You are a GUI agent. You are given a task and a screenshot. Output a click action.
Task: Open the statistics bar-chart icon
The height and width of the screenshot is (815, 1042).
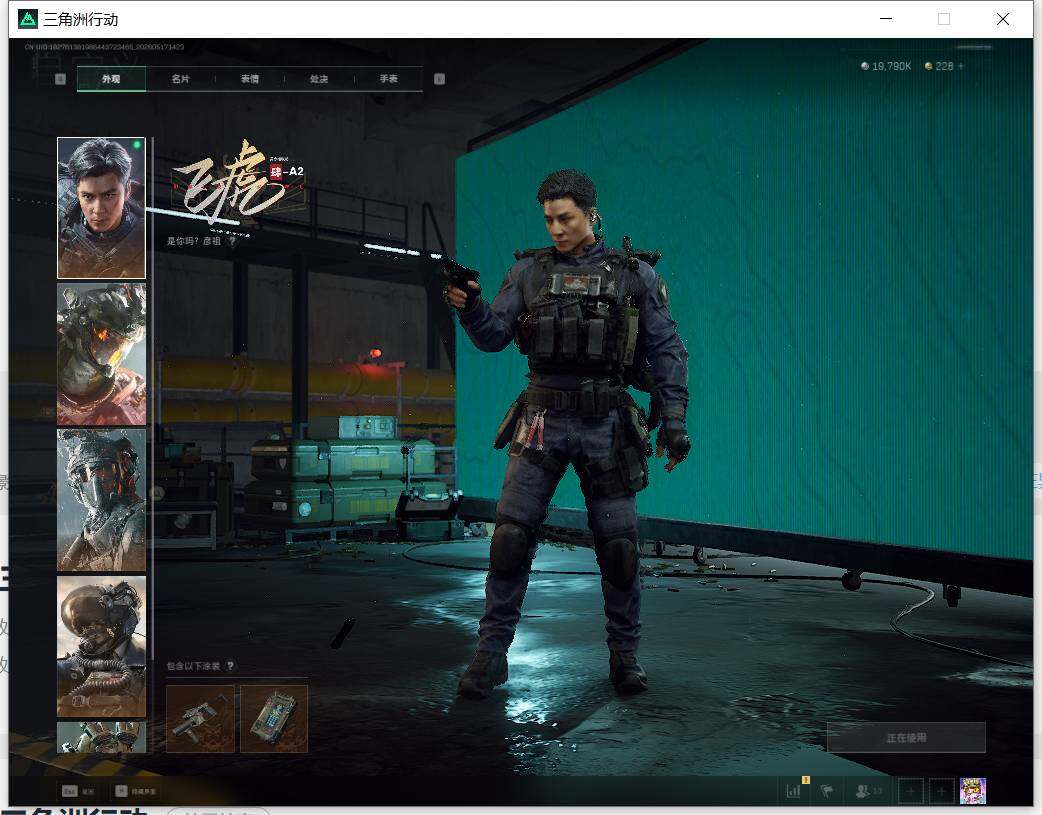(794, 791)
